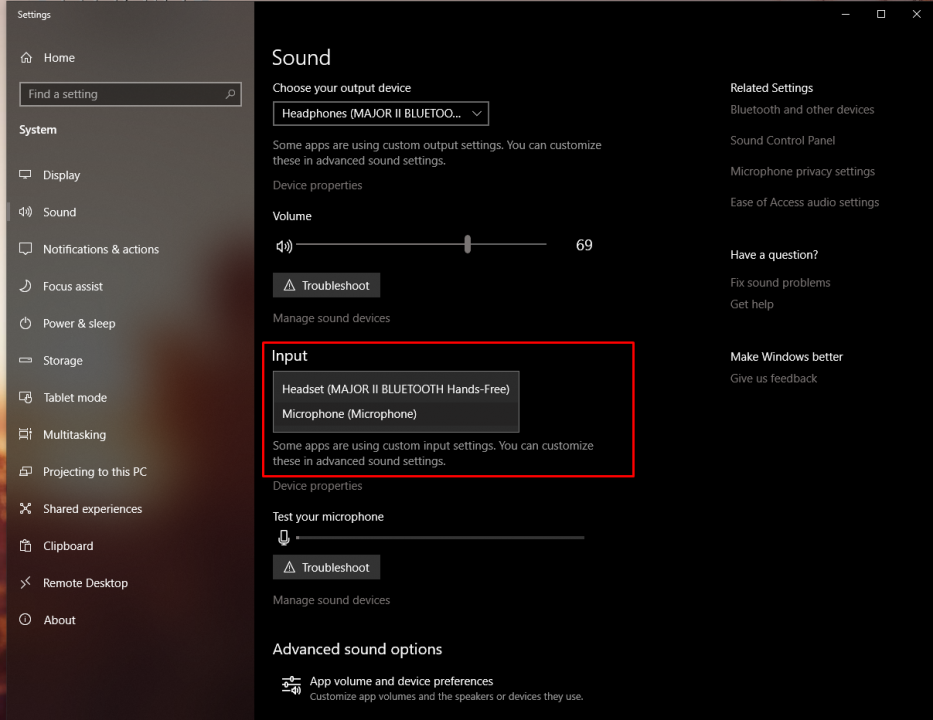This screenshot has height=720, width=933.
Task: Open Notifications & actions settings
Action: point(100,249)
